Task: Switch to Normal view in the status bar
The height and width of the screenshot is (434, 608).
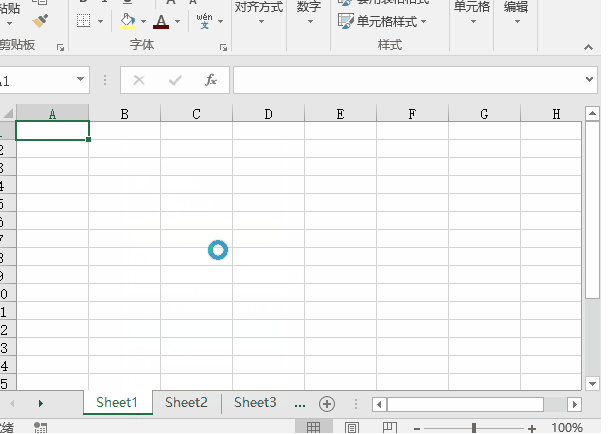Action: click(x=313, y=427)
